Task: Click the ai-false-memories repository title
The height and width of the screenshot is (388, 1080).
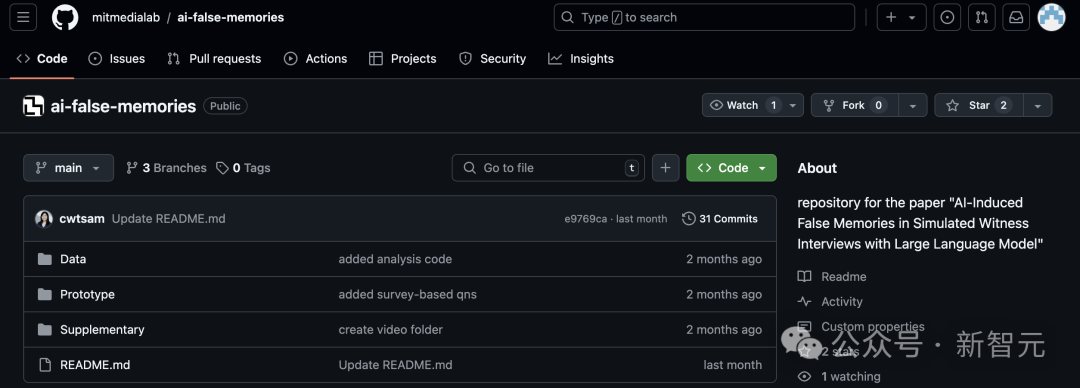Action: point(123,105)
